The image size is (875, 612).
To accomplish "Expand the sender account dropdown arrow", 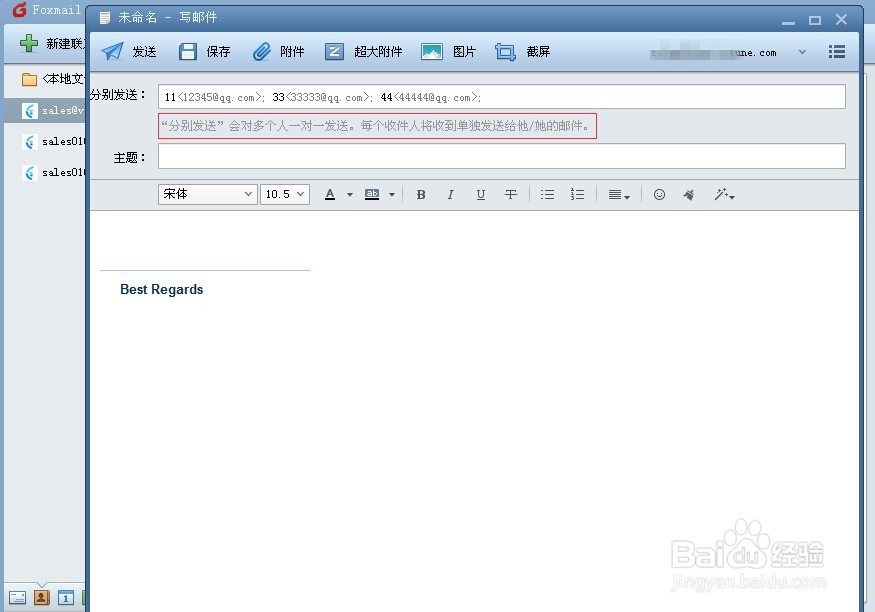I will click(801, 51).
